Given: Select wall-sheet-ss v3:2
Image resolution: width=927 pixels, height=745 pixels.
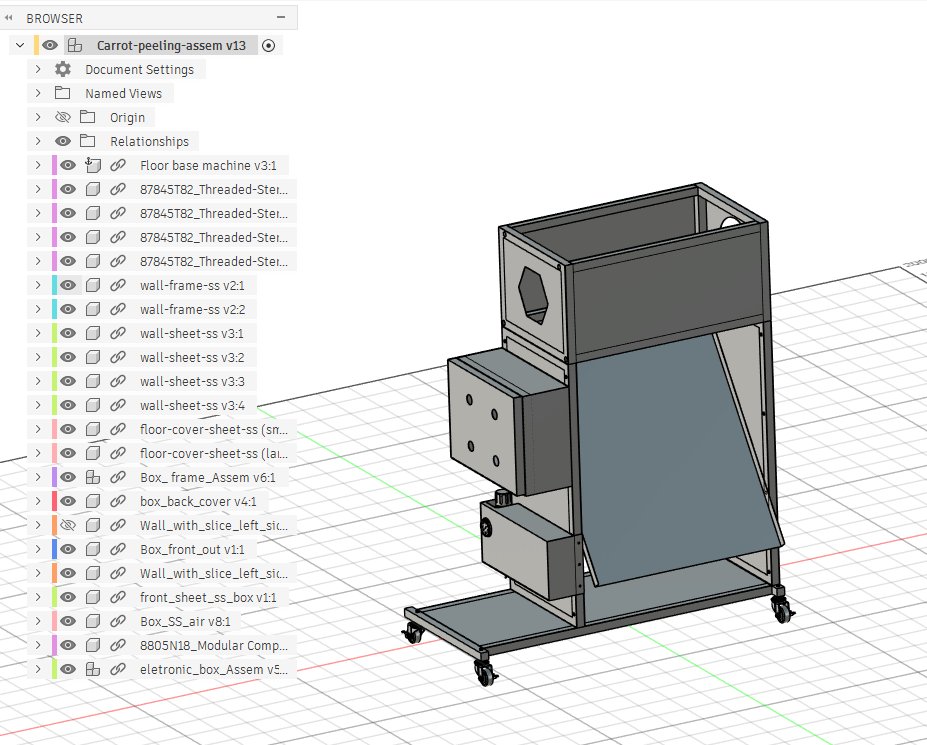Looking at the screenshot, I should pyautogui.click(x=192, y=357).
